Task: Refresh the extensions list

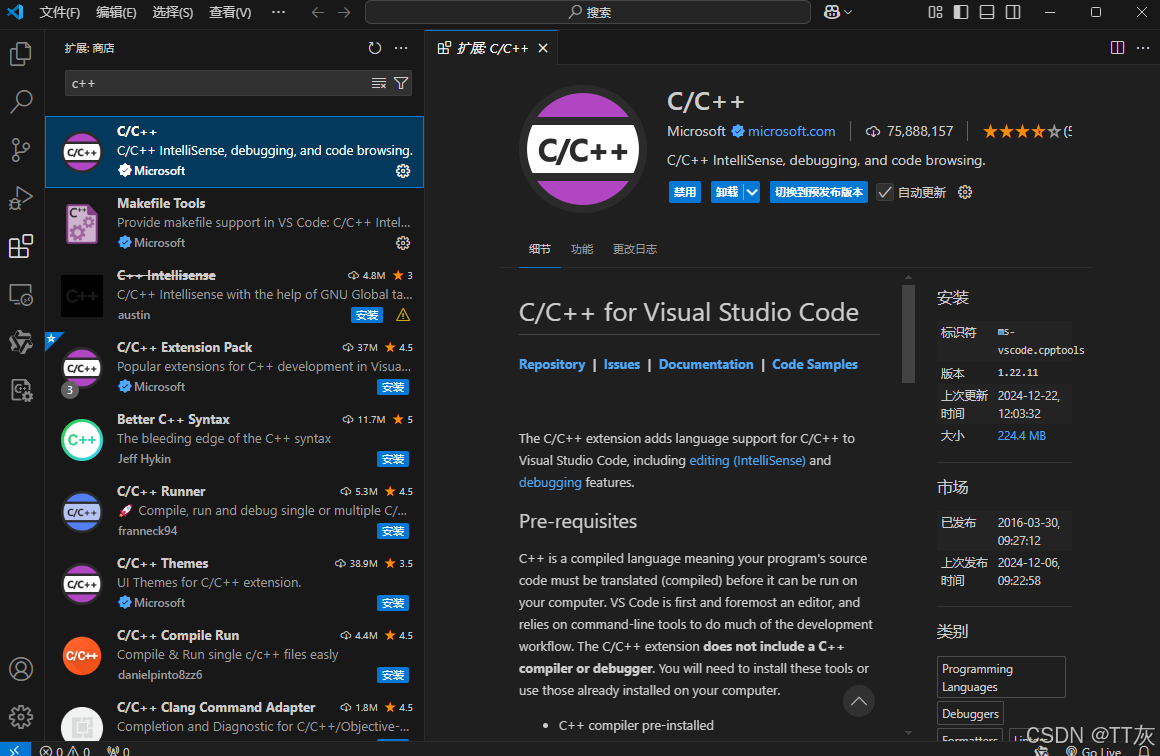Action: click(x=374, y=47)
